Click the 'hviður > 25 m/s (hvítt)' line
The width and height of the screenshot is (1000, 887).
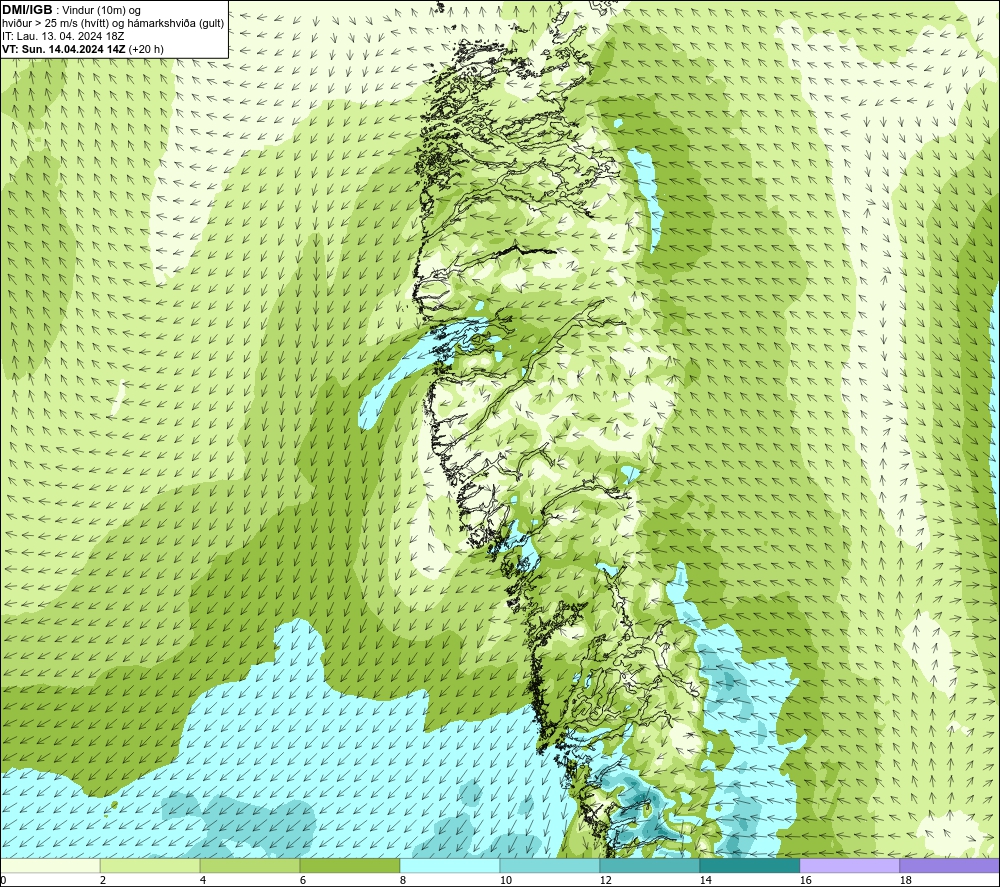coord(55,24)
